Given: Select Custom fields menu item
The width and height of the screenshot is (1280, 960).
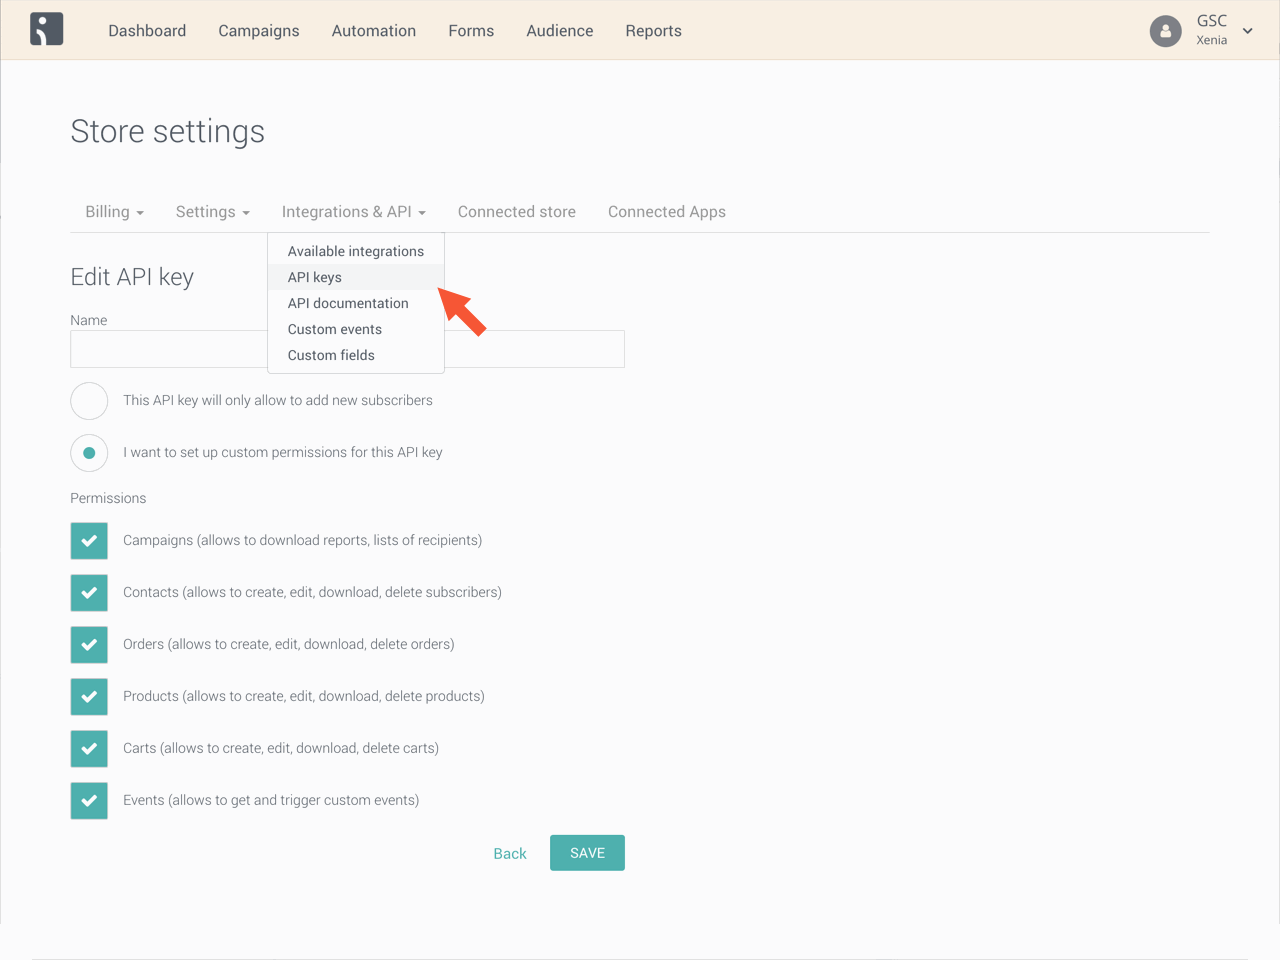Looking at the screenshot, I should (331, 356).
